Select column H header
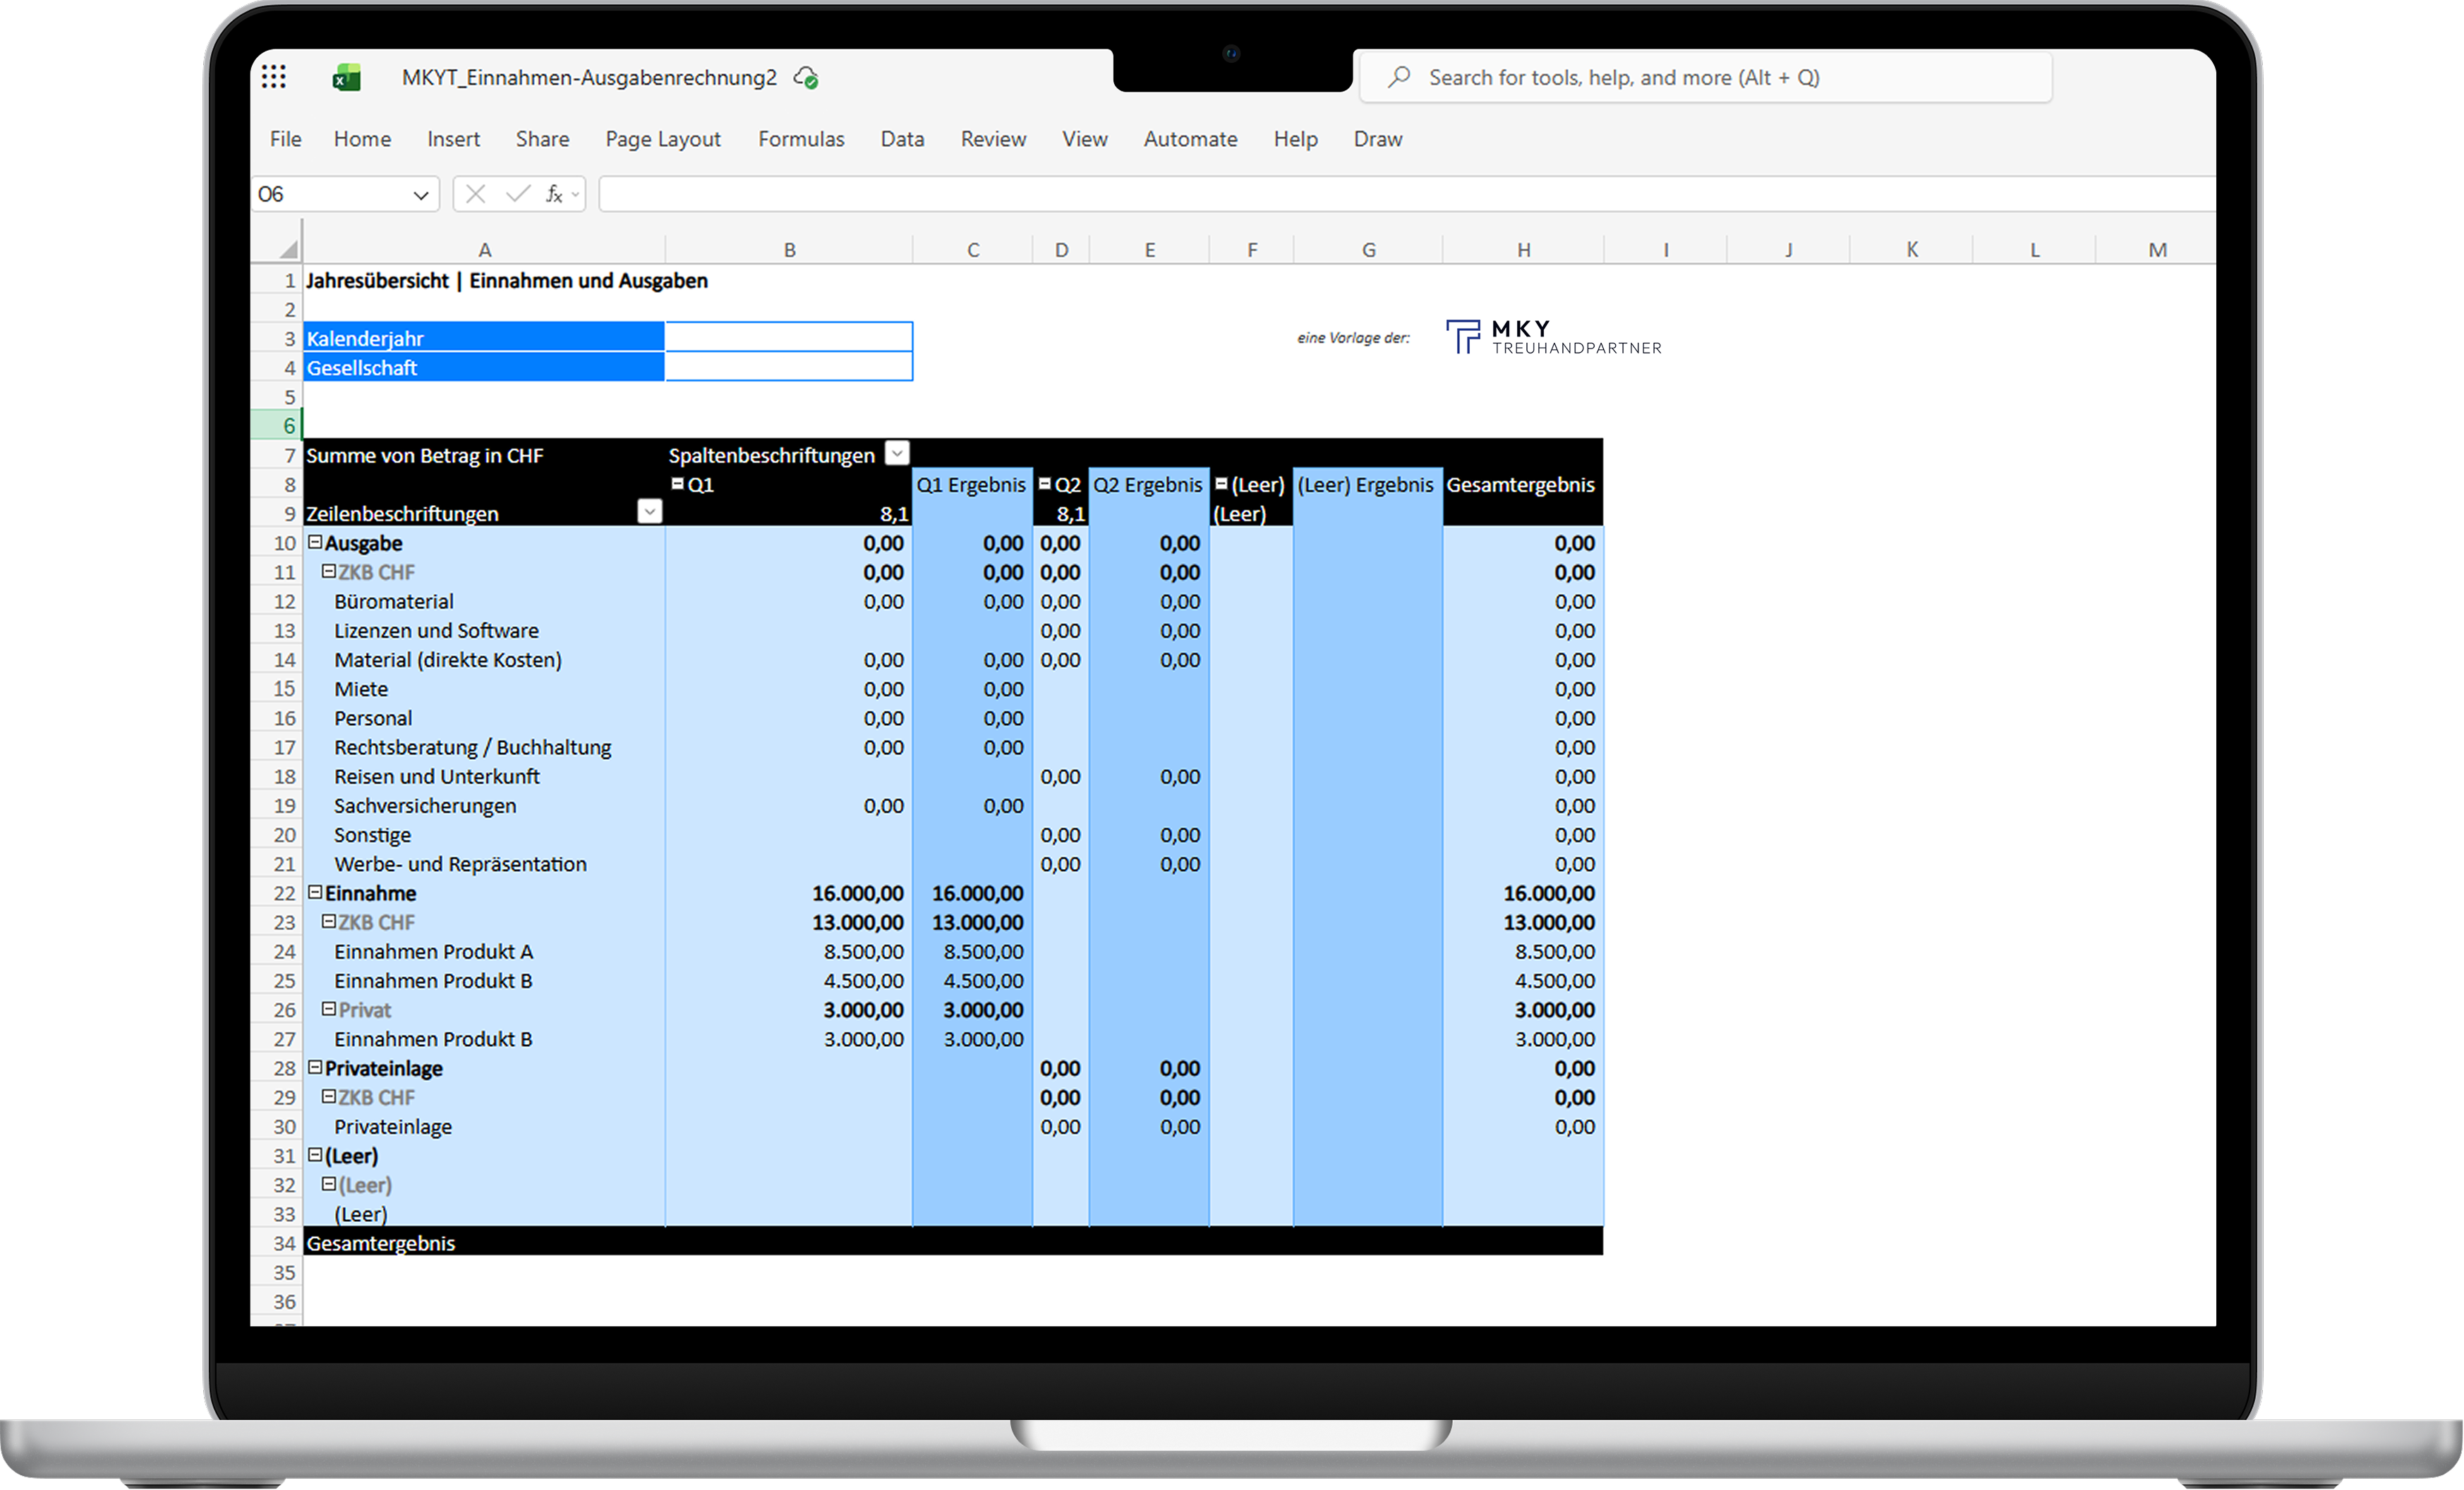 (x=1522, y=250)
